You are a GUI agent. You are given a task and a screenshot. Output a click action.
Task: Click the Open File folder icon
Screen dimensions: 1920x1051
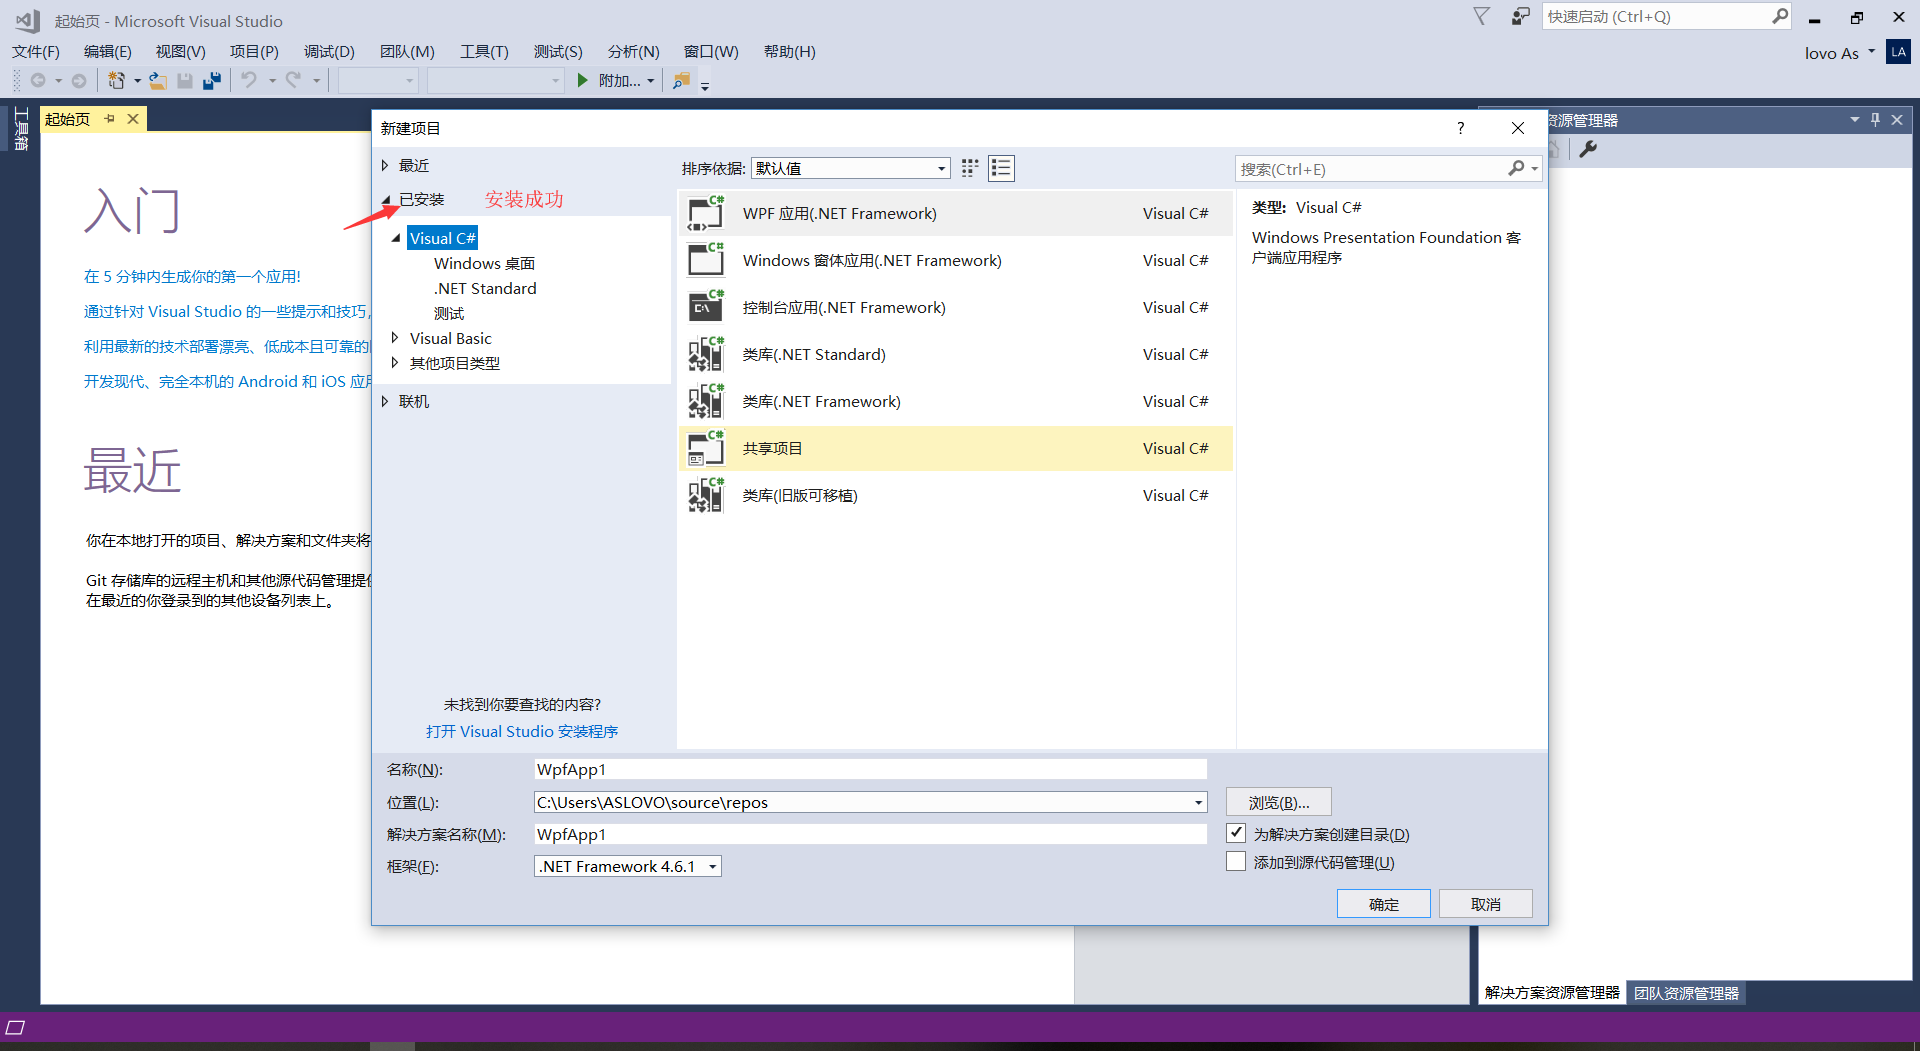pos(157,81)
